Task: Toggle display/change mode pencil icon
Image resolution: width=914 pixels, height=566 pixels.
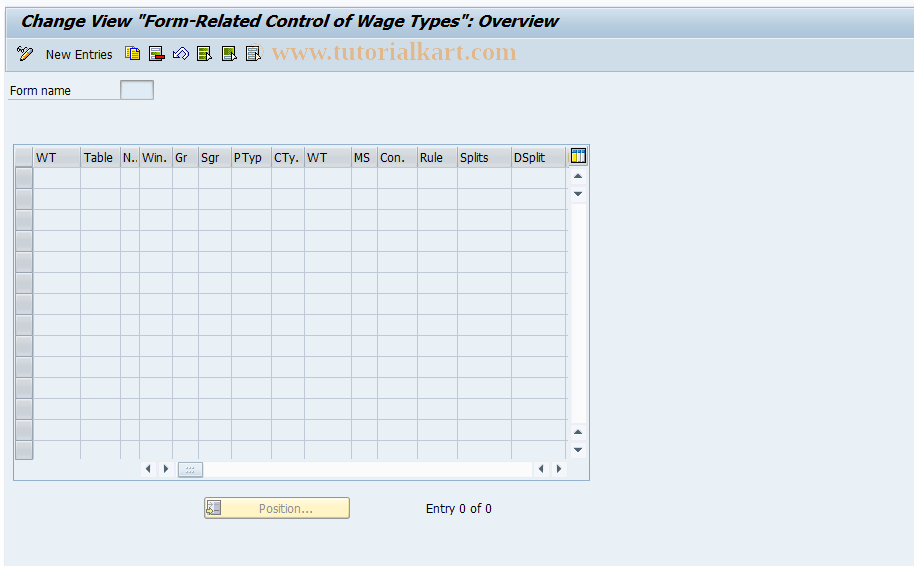Action: [x=24, y=54]
